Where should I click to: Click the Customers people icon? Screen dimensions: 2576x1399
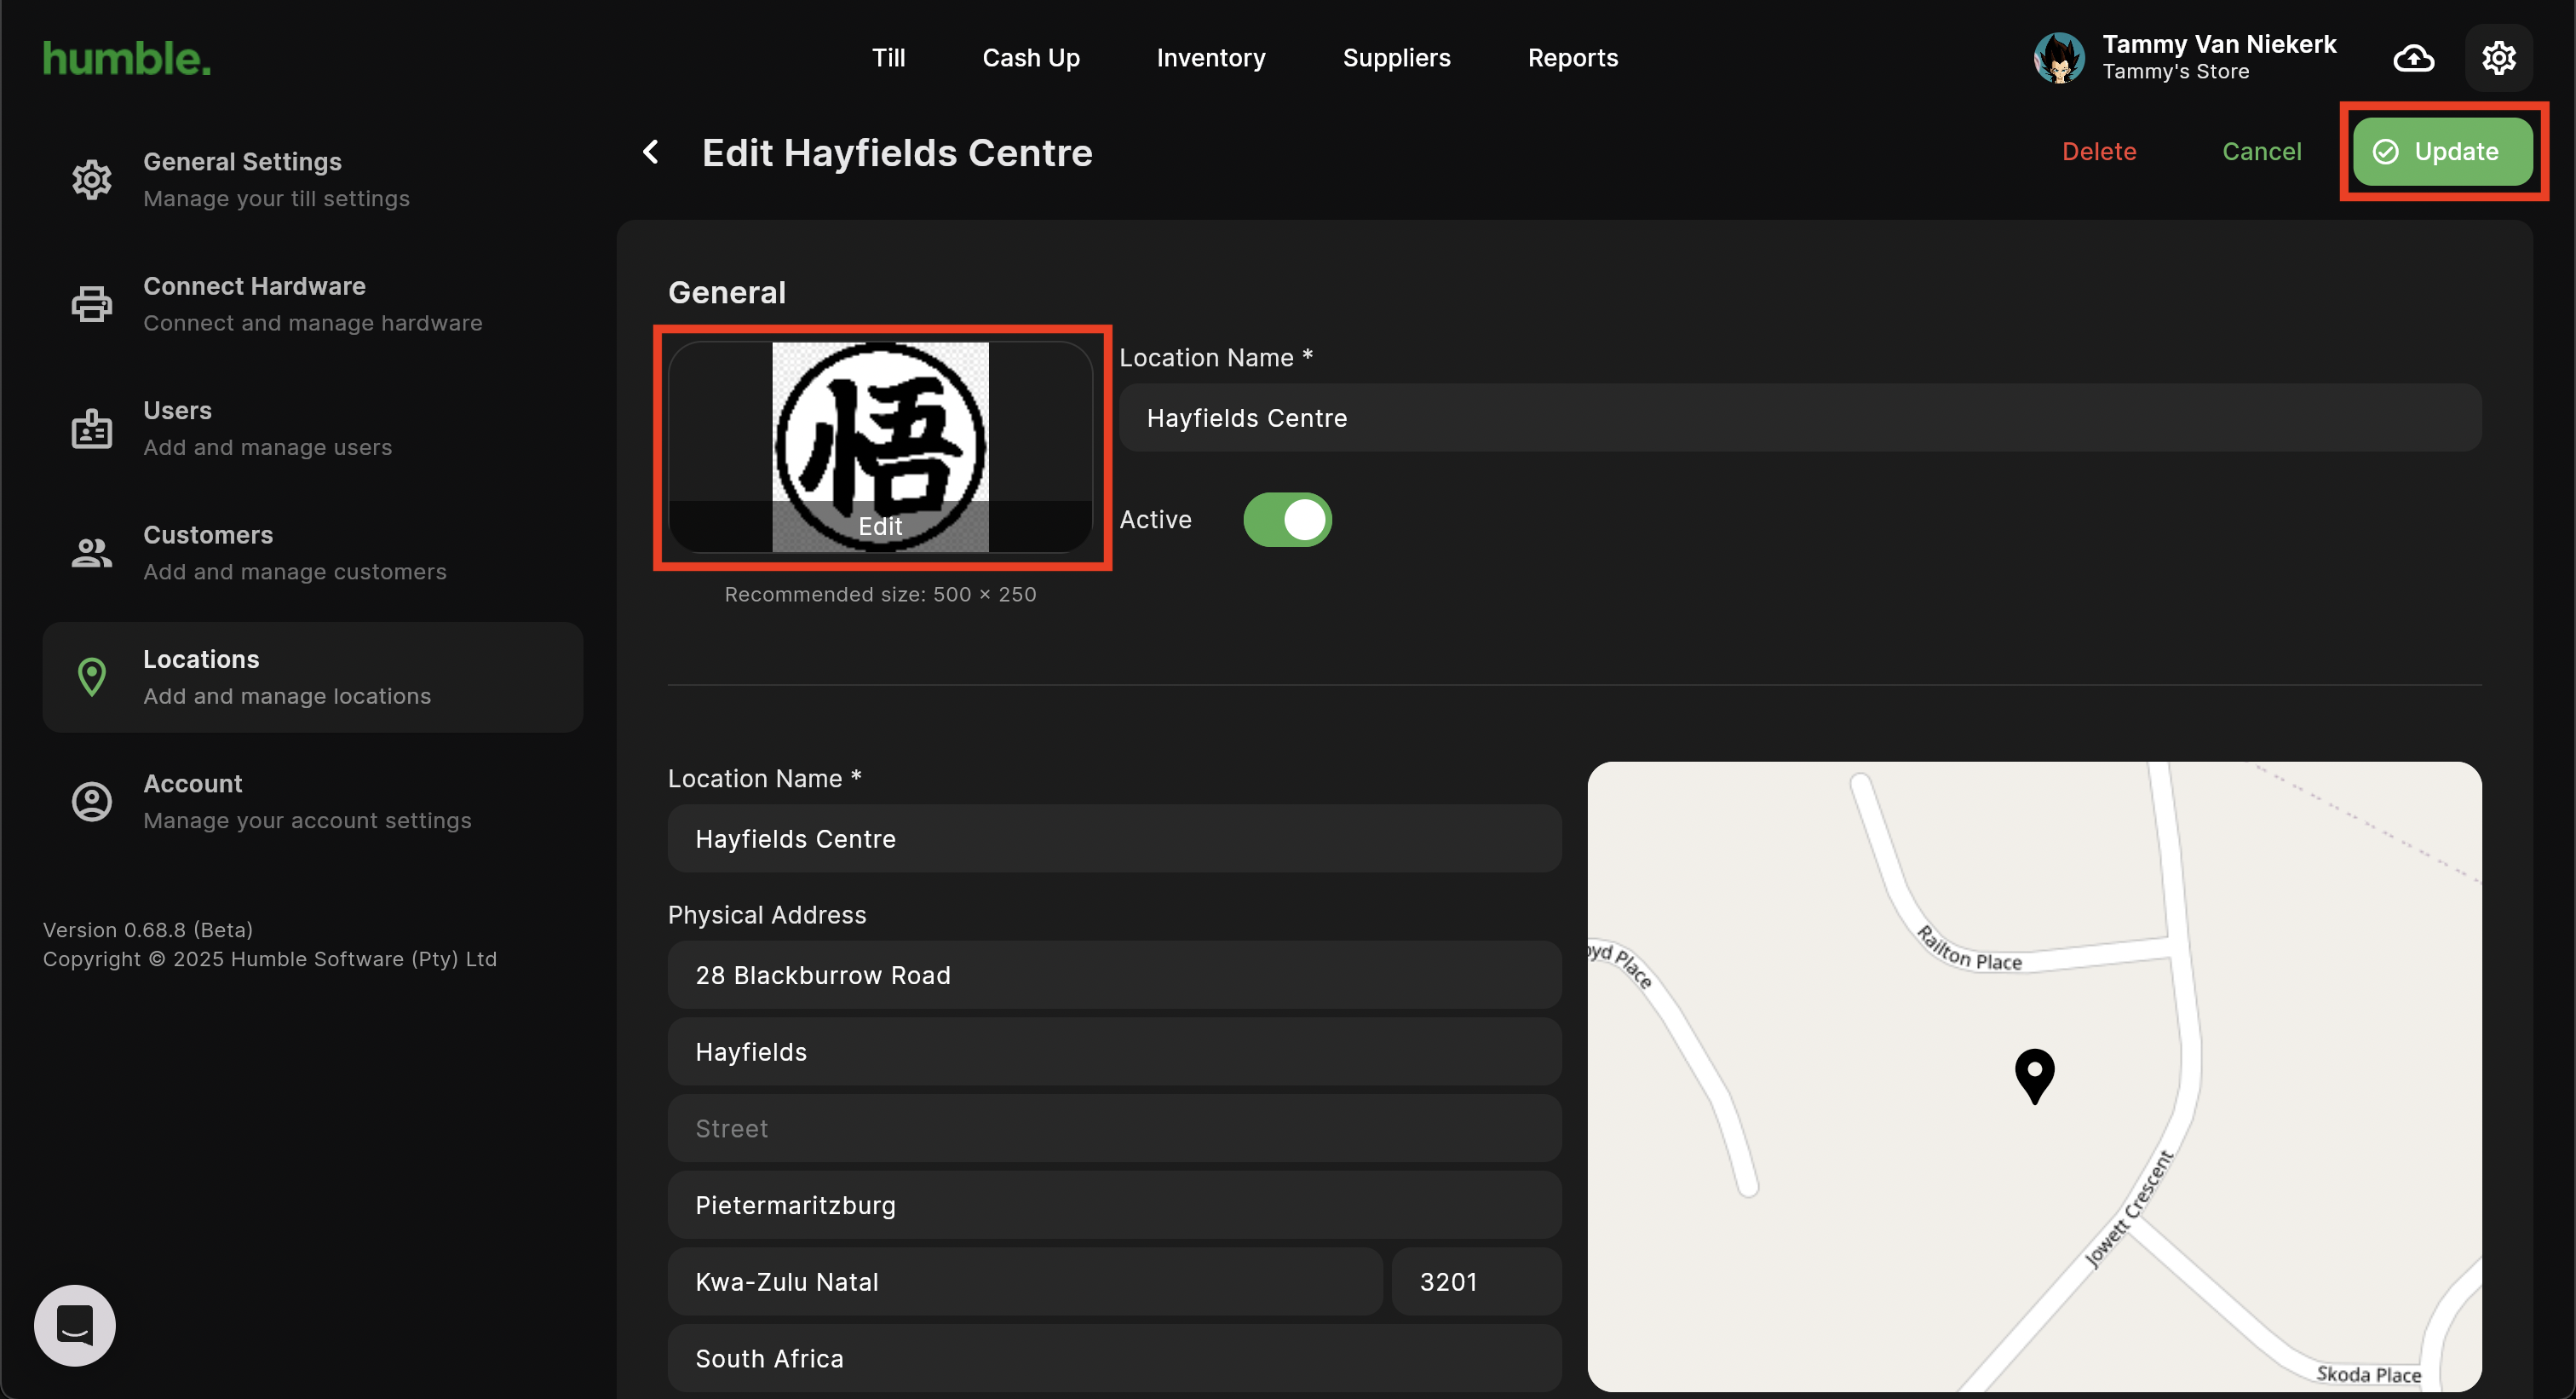tap(92, 553)
